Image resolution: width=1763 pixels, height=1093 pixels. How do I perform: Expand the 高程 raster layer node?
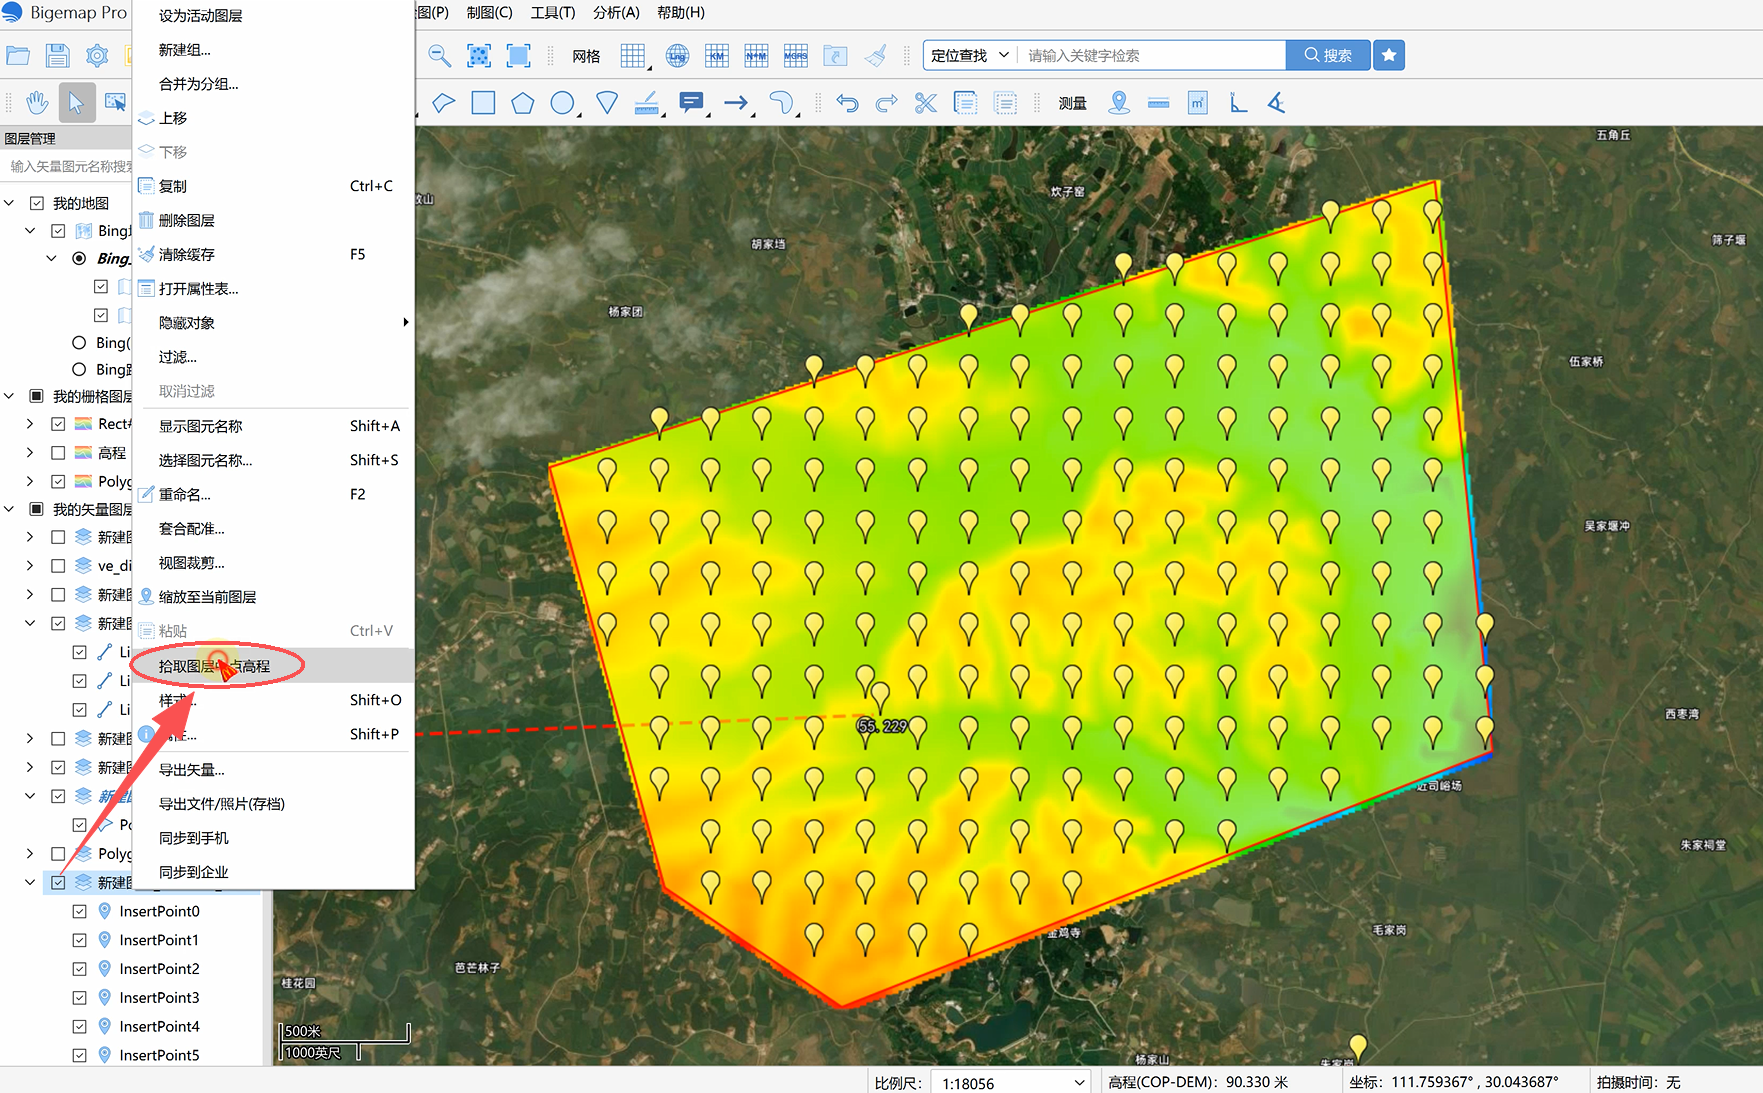click(30, 453)
